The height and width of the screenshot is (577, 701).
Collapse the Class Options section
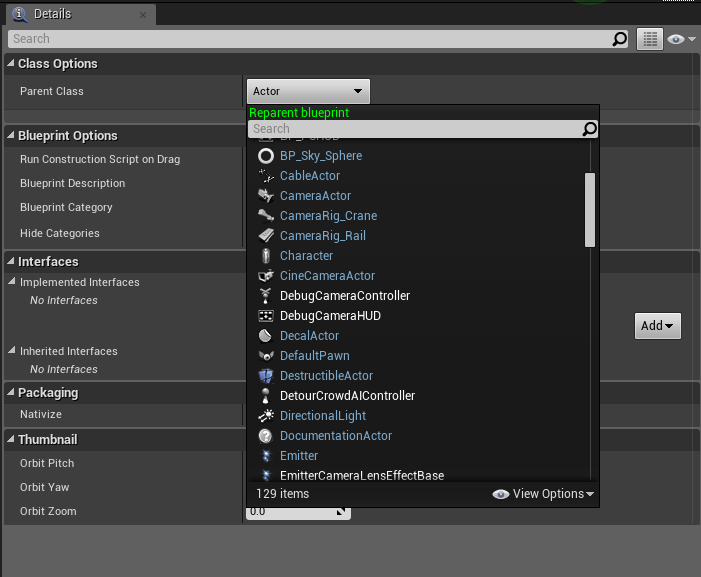pos(11,63)
